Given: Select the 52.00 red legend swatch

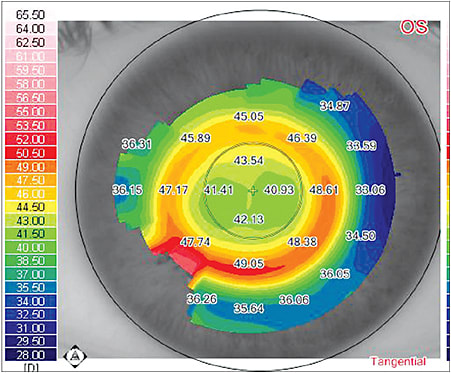Looking at the screenshot, I should [x=31, y=139].
